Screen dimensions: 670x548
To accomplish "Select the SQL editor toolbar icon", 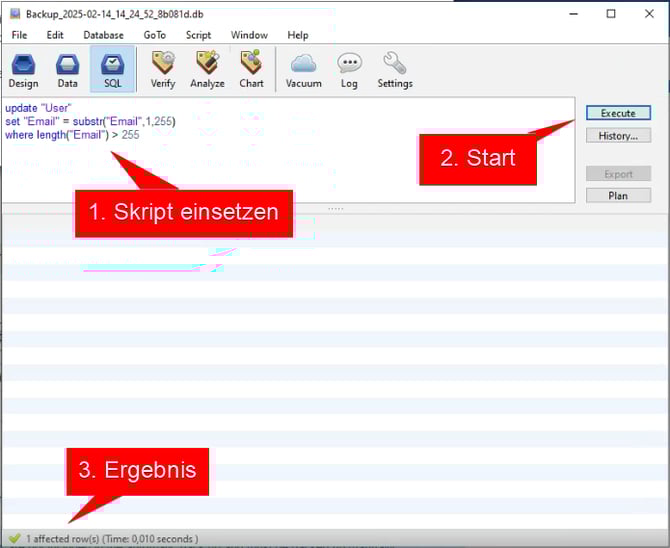I will pyautogui.click(x=112, y=70).
